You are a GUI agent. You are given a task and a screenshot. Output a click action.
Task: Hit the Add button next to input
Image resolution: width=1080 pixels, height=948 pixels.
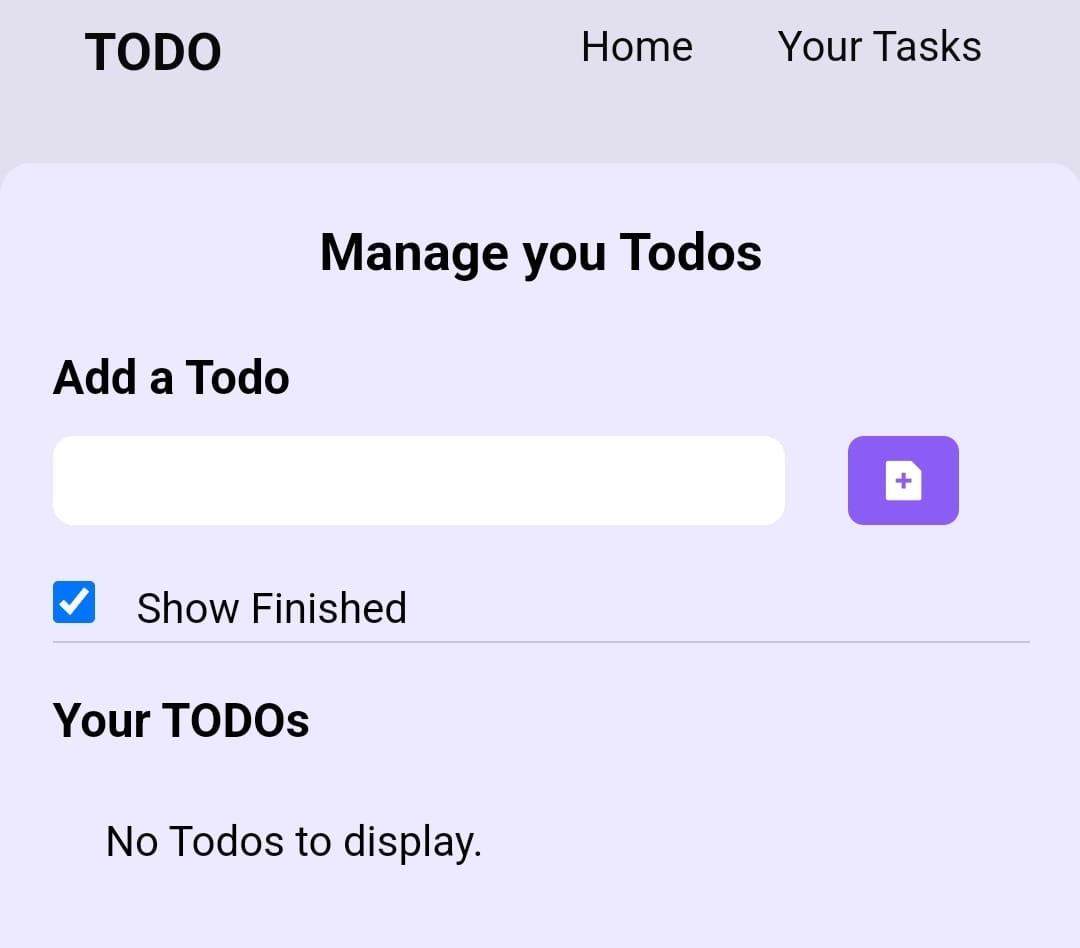(903, 480)
